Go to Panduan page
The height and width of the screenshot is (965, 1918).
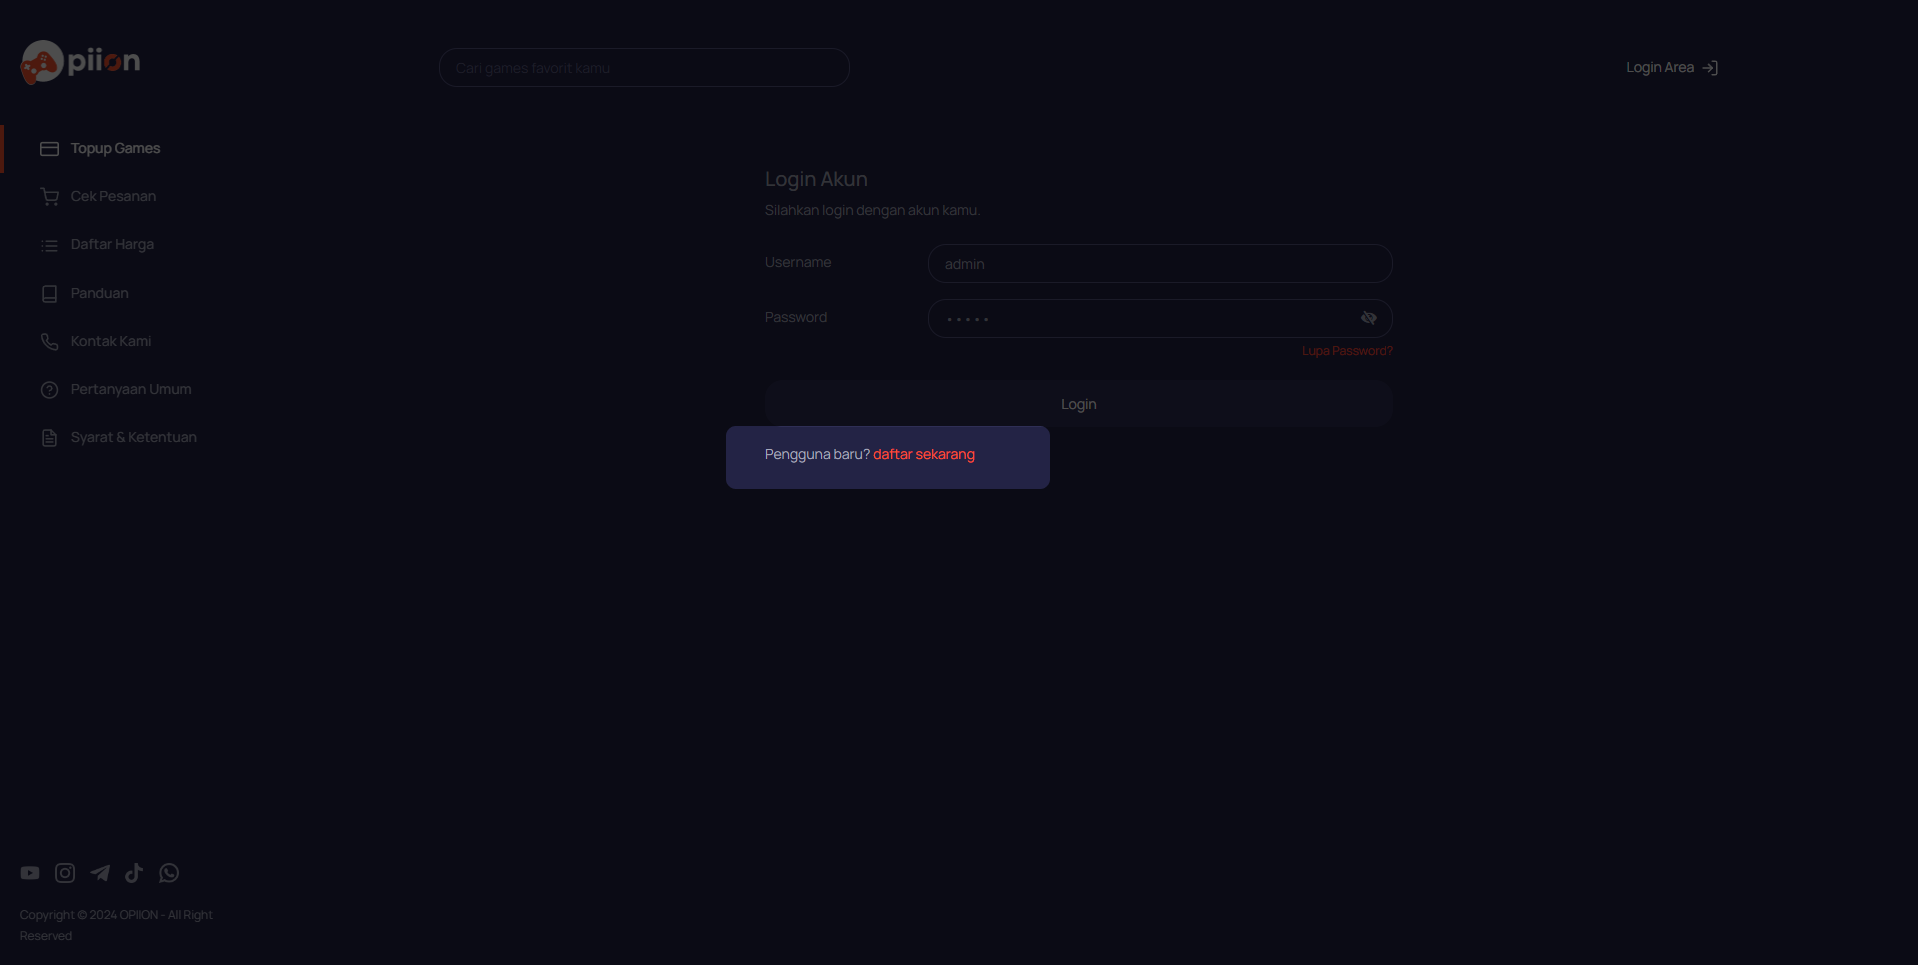(99, 294)
